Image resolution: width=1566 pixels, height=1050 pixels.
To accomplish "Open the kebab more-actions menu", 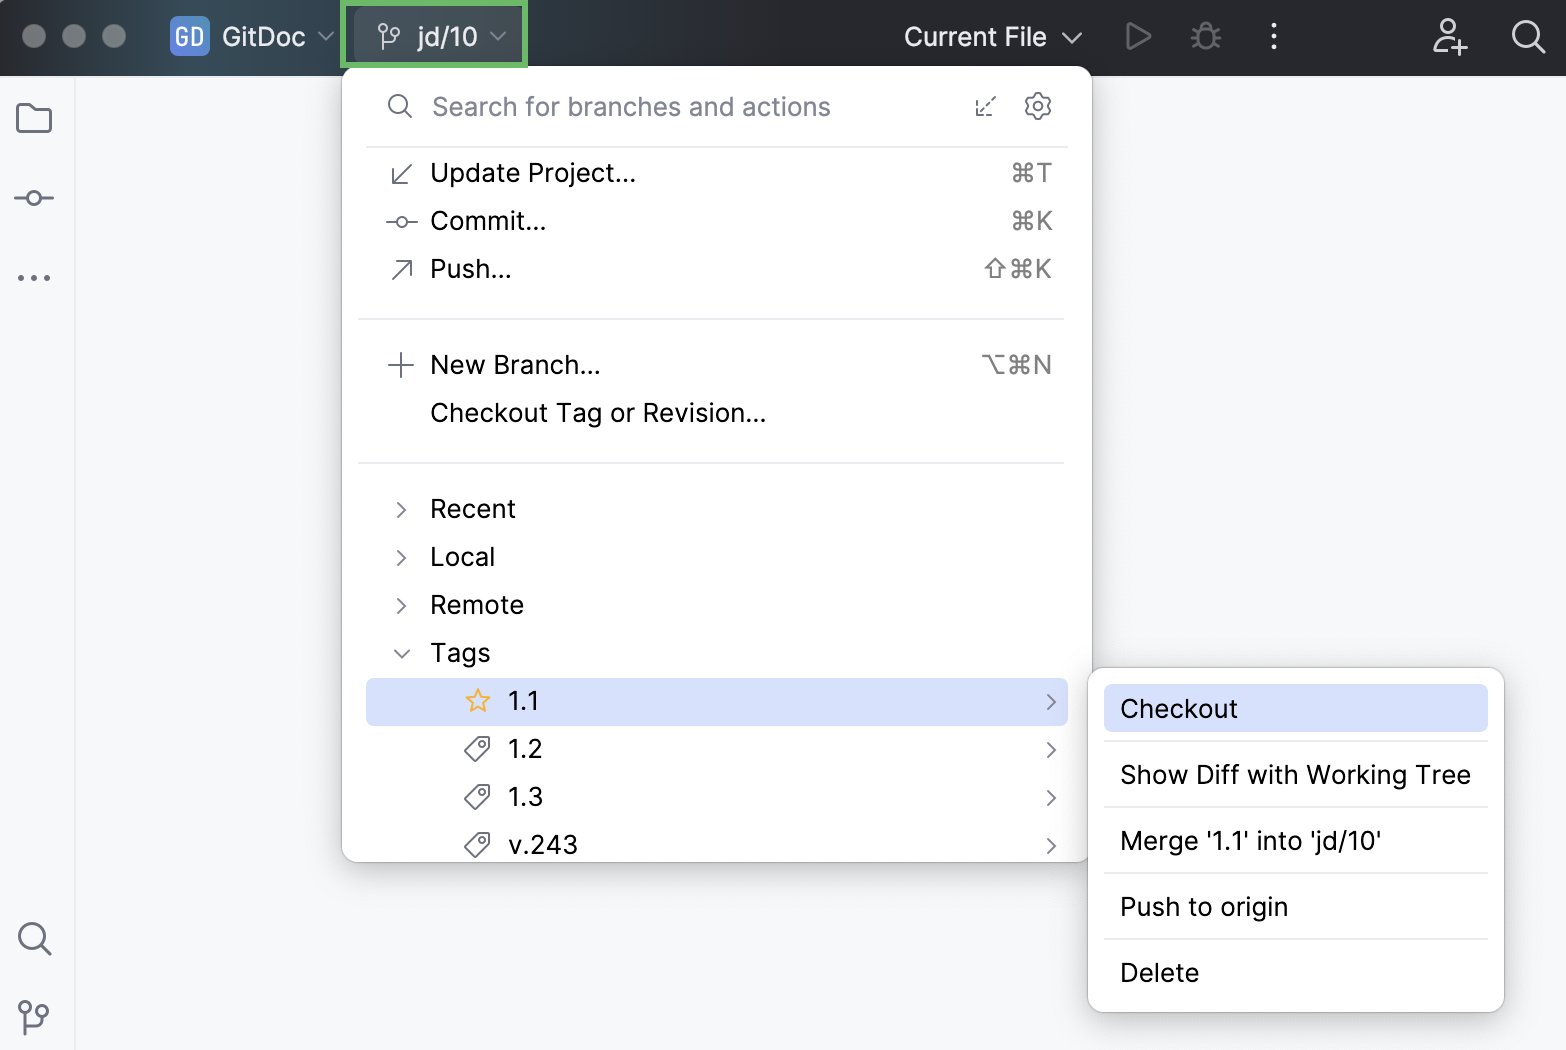I will pos(1274,36).
